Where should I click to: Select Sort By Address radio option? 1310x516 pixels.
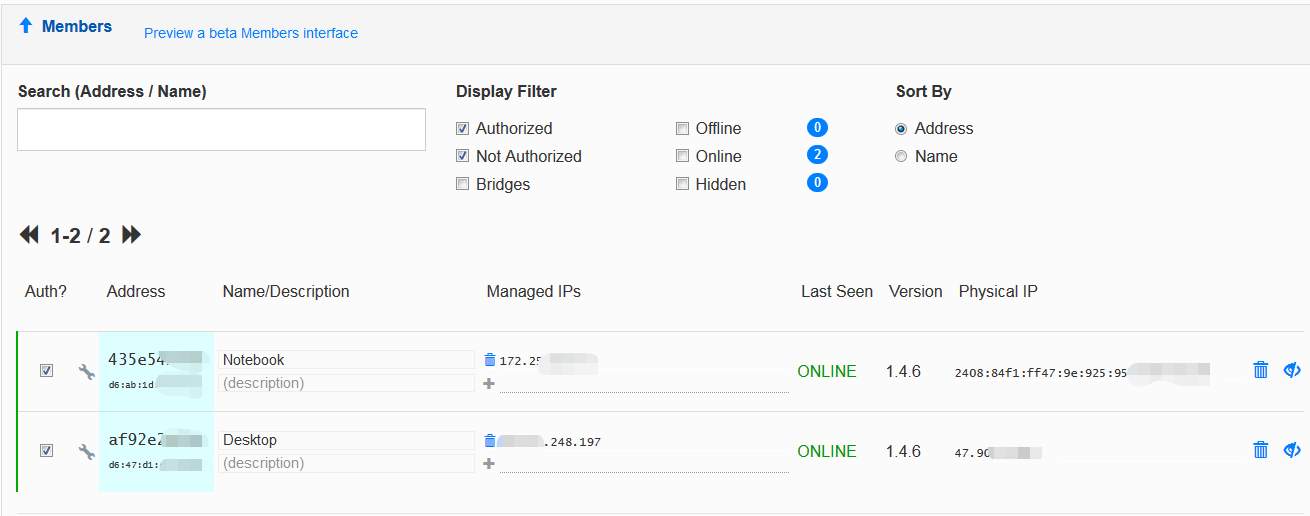tap(901, 129)
